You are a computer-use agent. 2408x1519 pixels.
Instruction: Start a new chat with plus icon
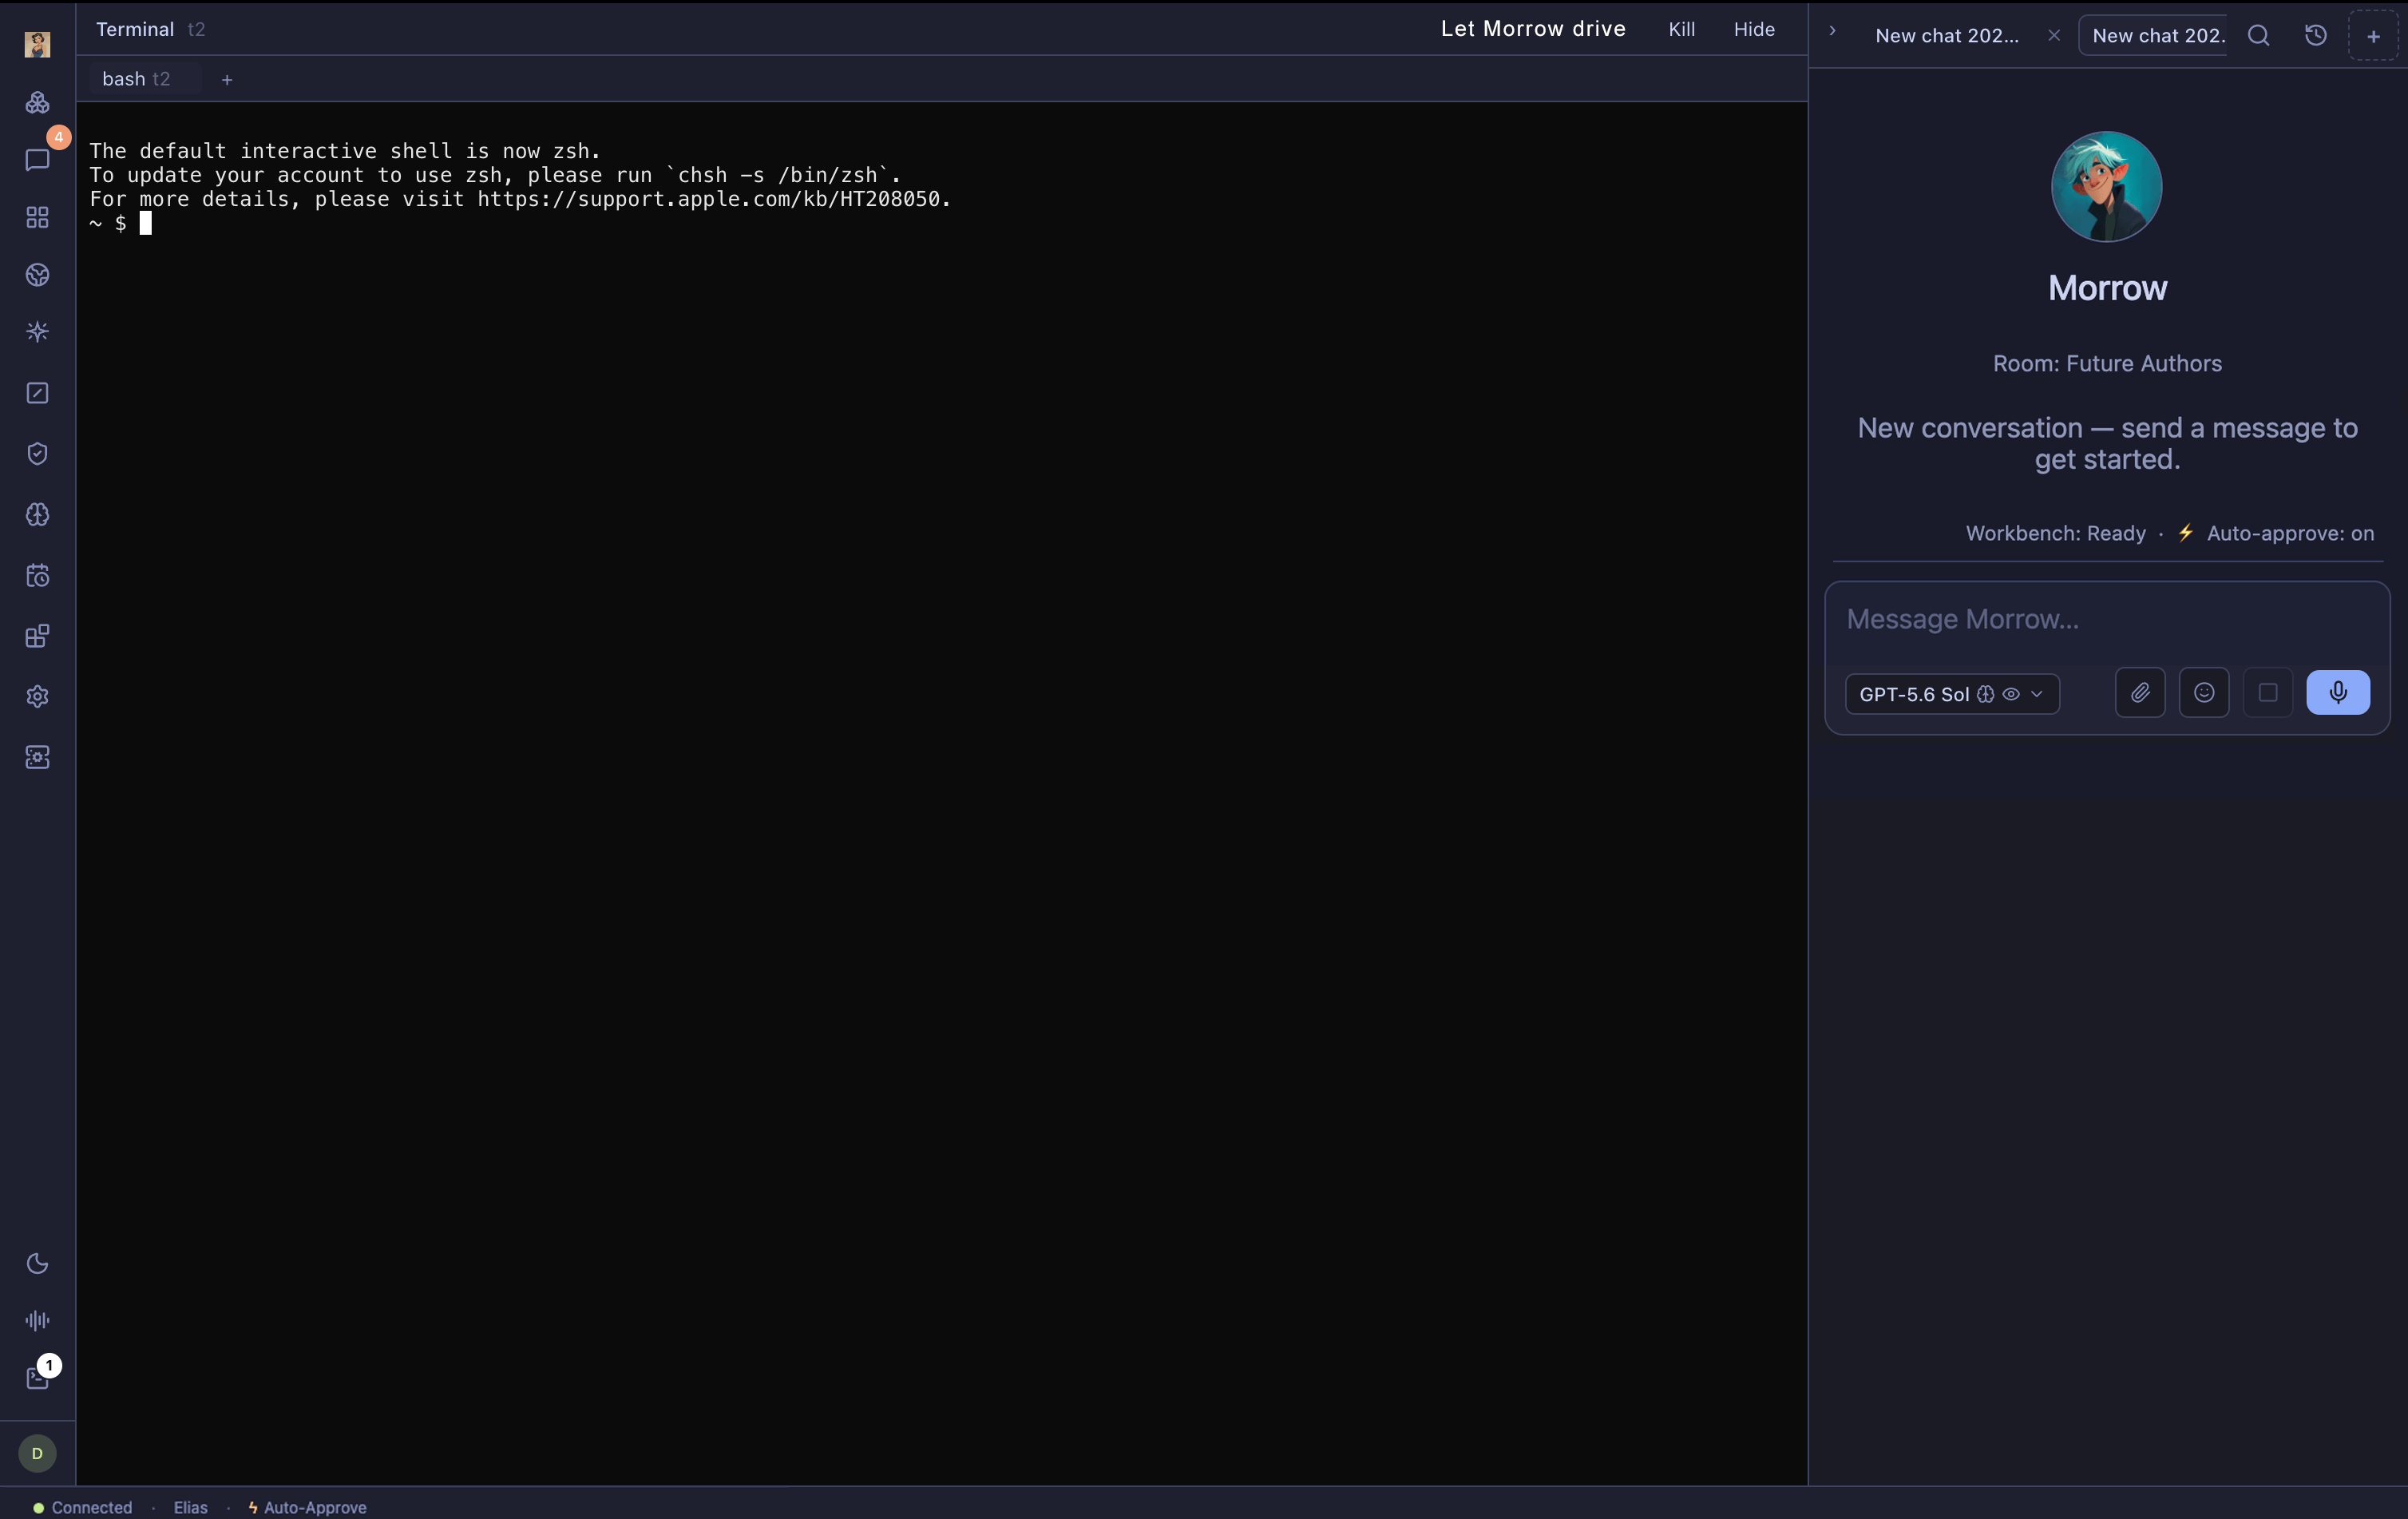[x=2373, y=36]
